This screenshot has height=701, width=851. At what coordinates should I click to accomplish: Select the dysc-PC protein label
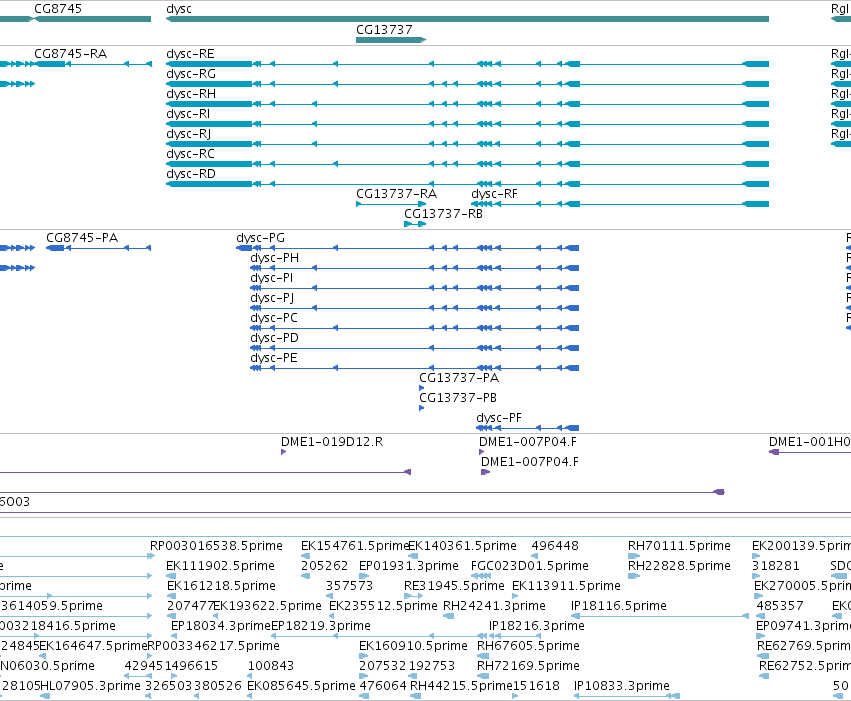coord(274,318)
